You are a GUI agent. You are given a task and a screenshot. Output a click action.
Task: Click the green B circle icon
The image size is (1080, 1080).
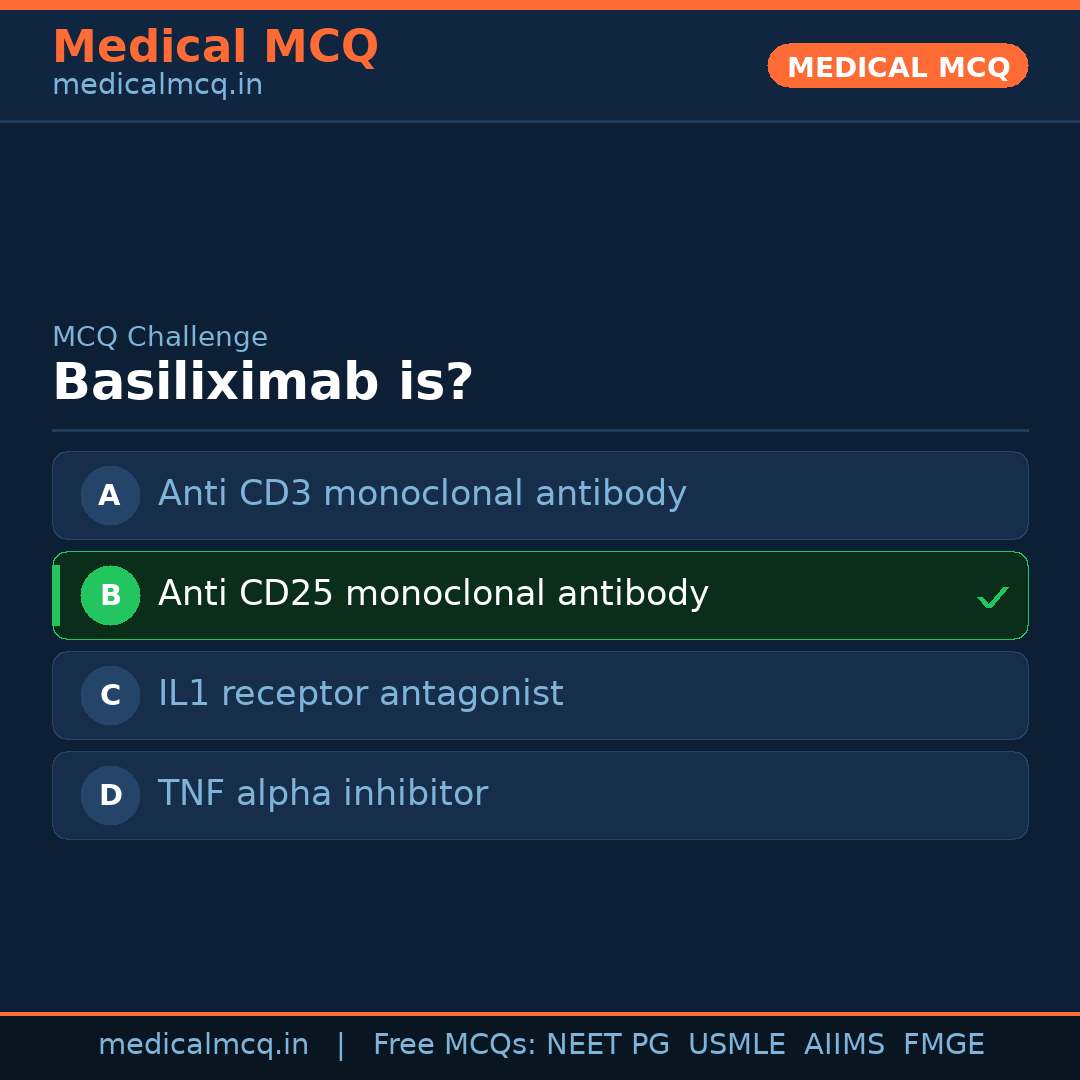tap(110, 595)
